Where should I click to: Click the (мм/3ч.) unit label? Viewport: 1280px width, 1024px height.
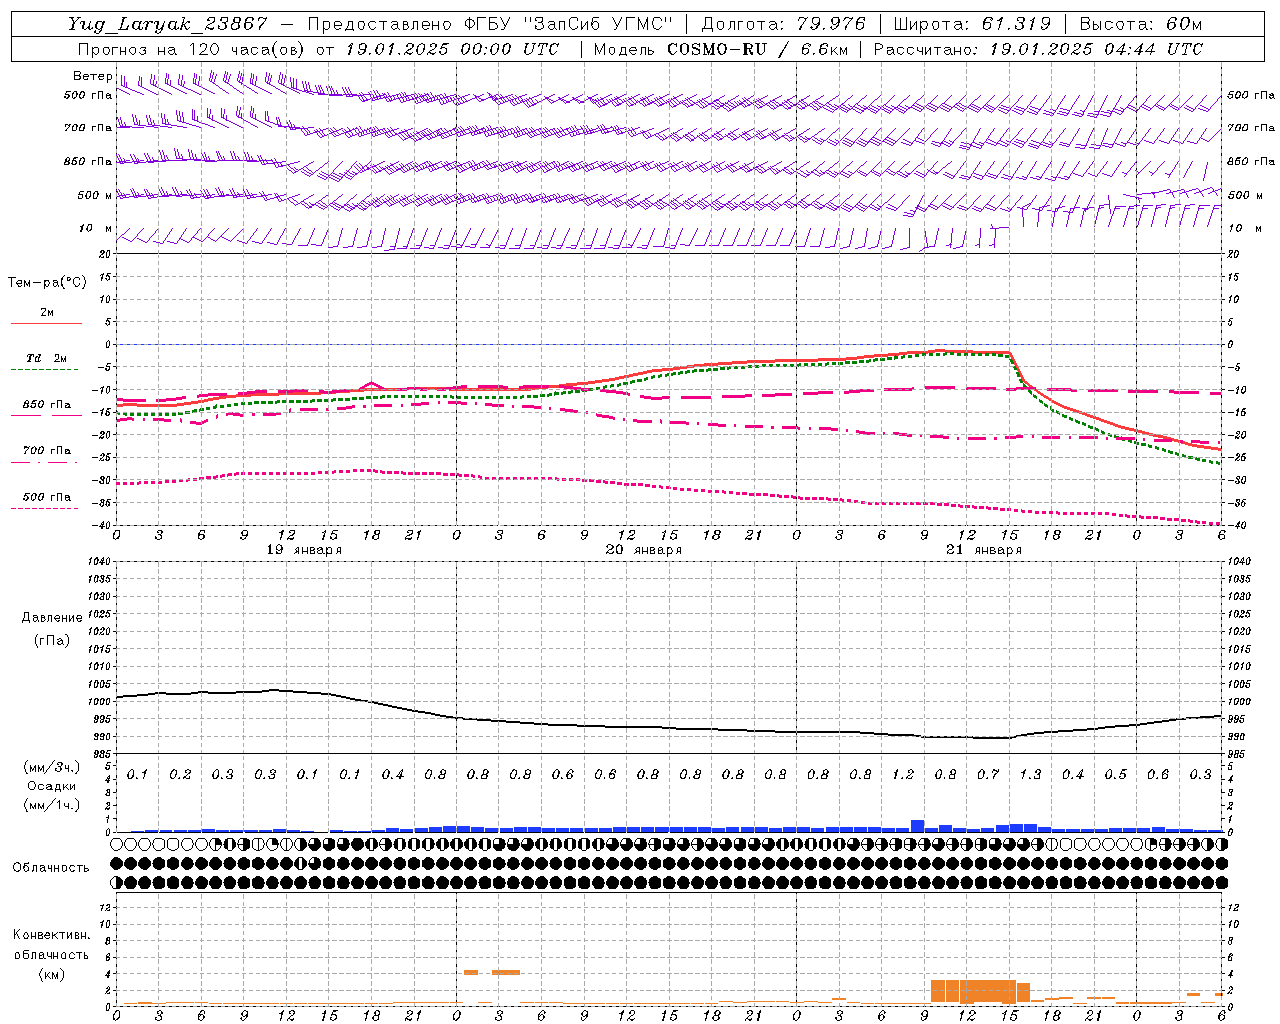tap(52, 767)
